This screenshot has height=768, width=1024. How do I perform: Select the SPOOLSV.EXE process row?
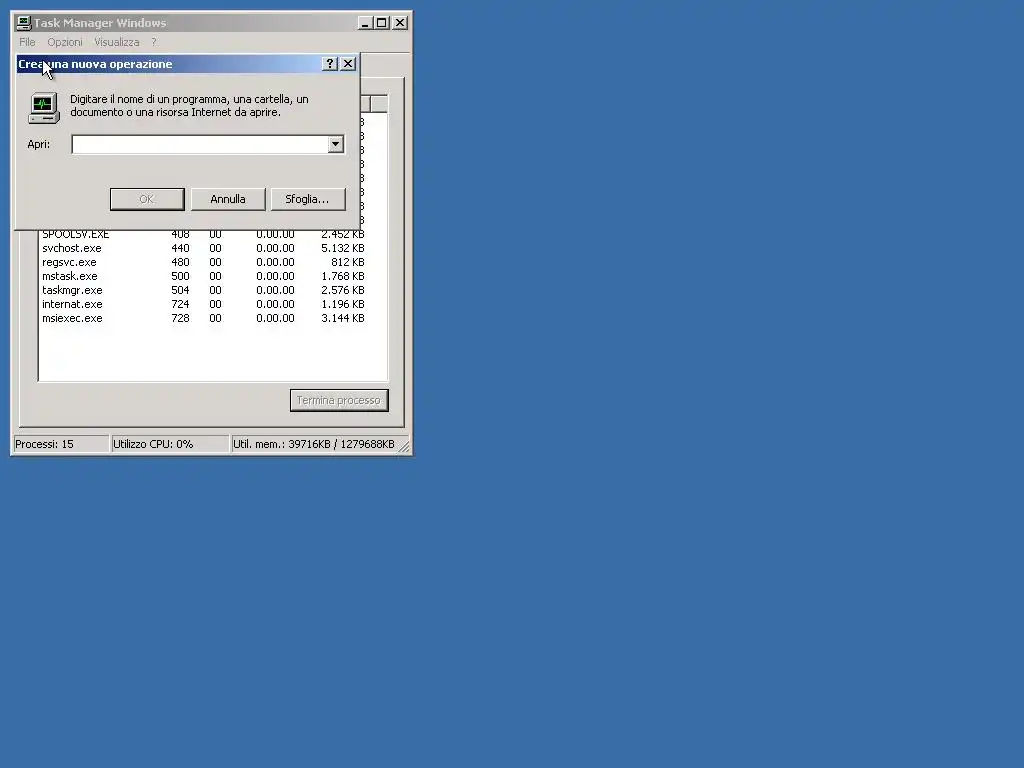coord(203,234)
